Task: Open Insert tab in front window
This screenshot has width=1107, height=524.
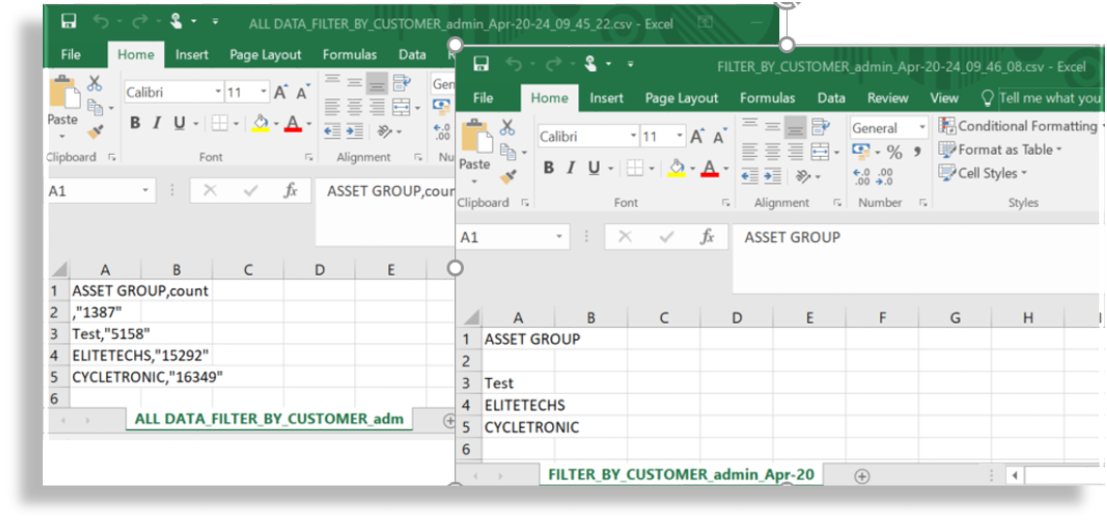Action: pyautogui.click(x=606, y=98)
